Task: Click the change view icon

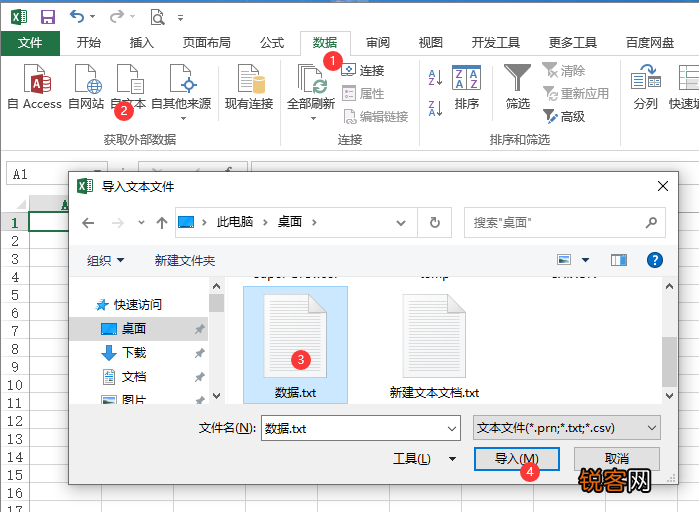Action: pyautogui.click(x=564, y=259)
